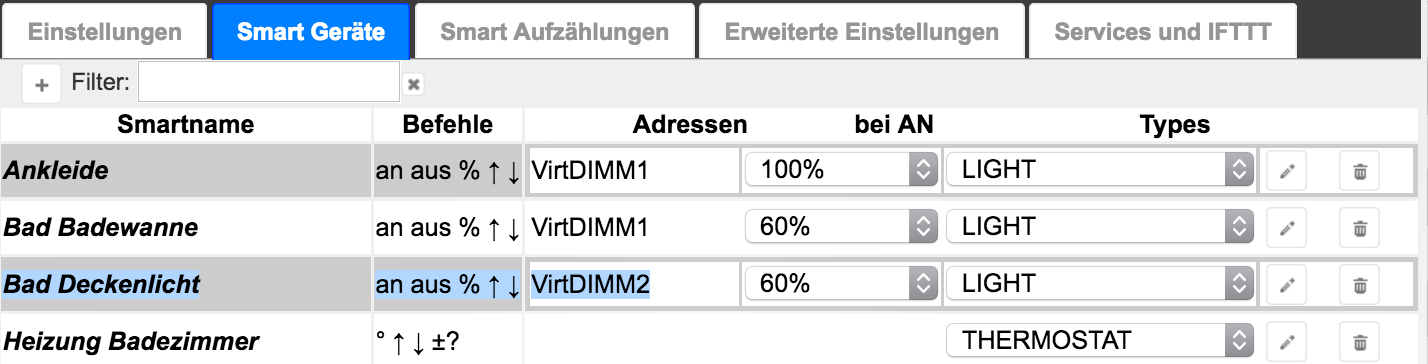Delete the Heizung Badezimmer entry
Image resolution: width=1428 pixels, height=364 pixels.
[x=1360, y=341]
